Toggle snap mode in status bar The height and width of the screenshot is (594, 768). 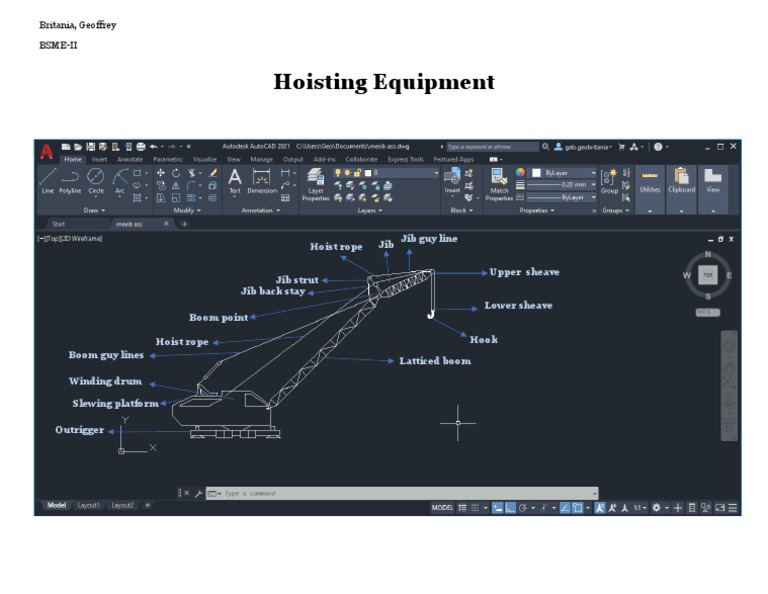(475, 508)
